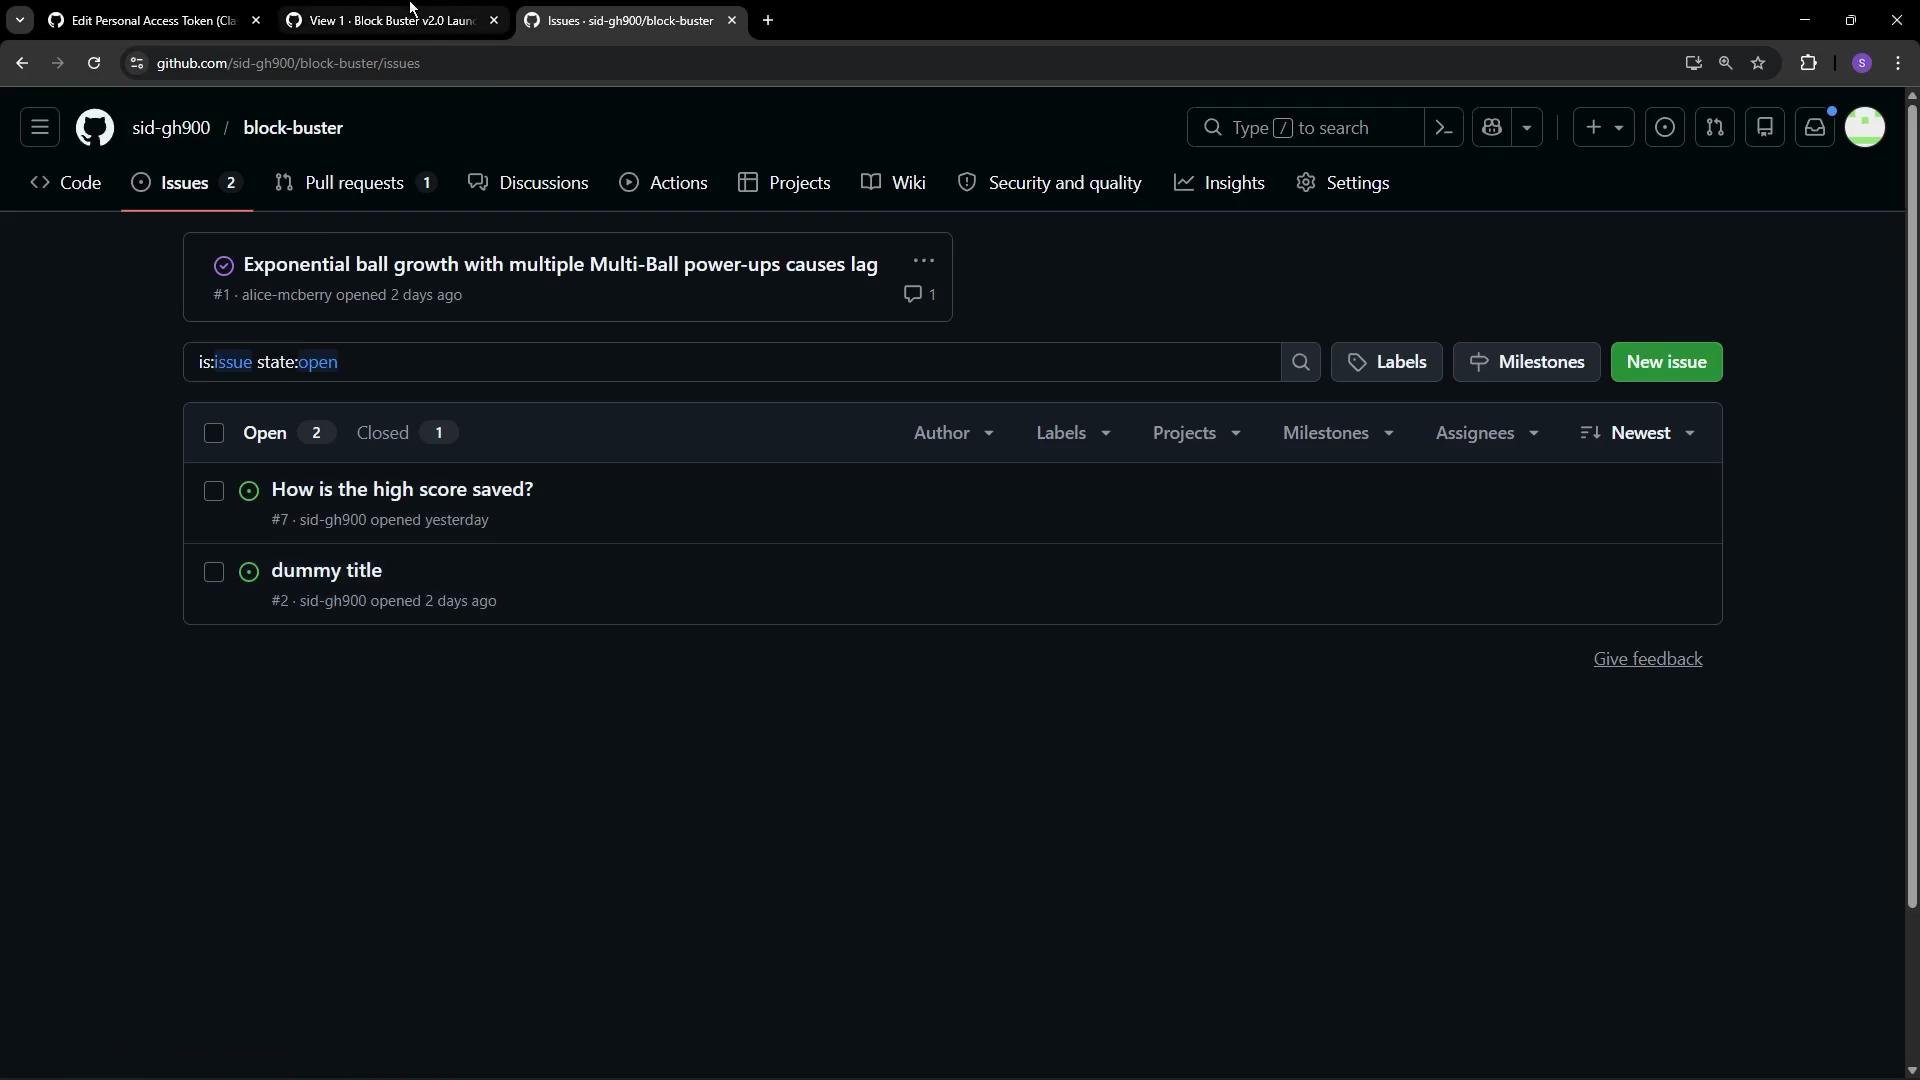Screen dimensions: 1920x1080
Task: Open issue 'How is the high score saved?'
Action: click(402, 490)
